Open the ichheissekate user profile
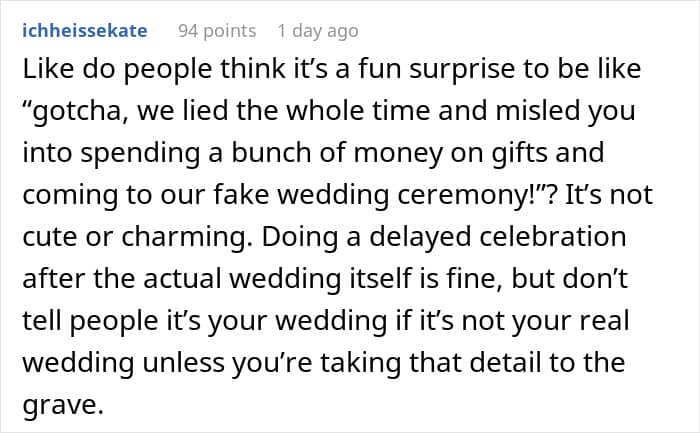 (x=85, y=31)
